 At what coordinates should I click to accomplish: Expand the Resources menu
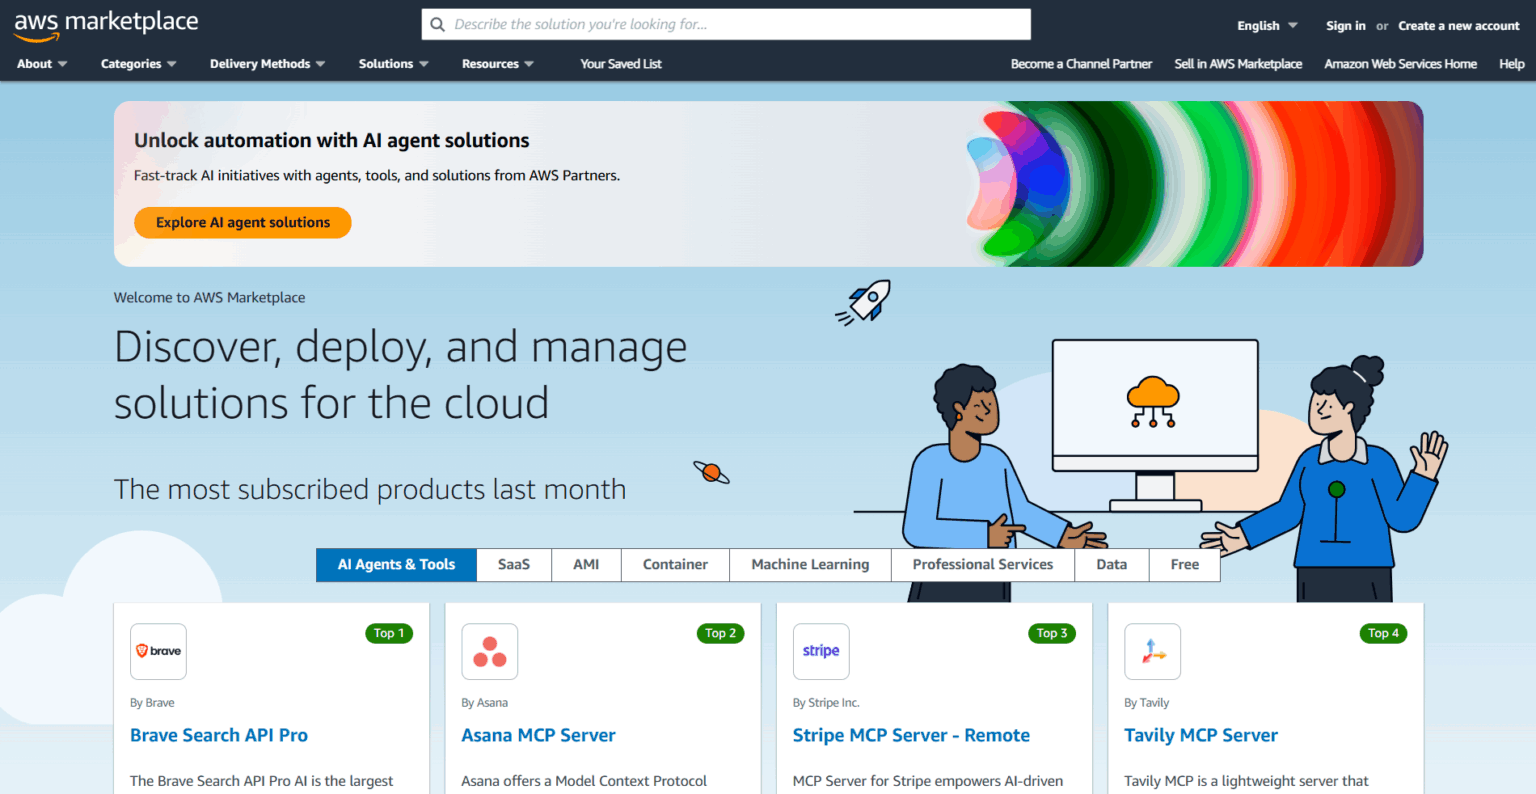click(497, 64)
